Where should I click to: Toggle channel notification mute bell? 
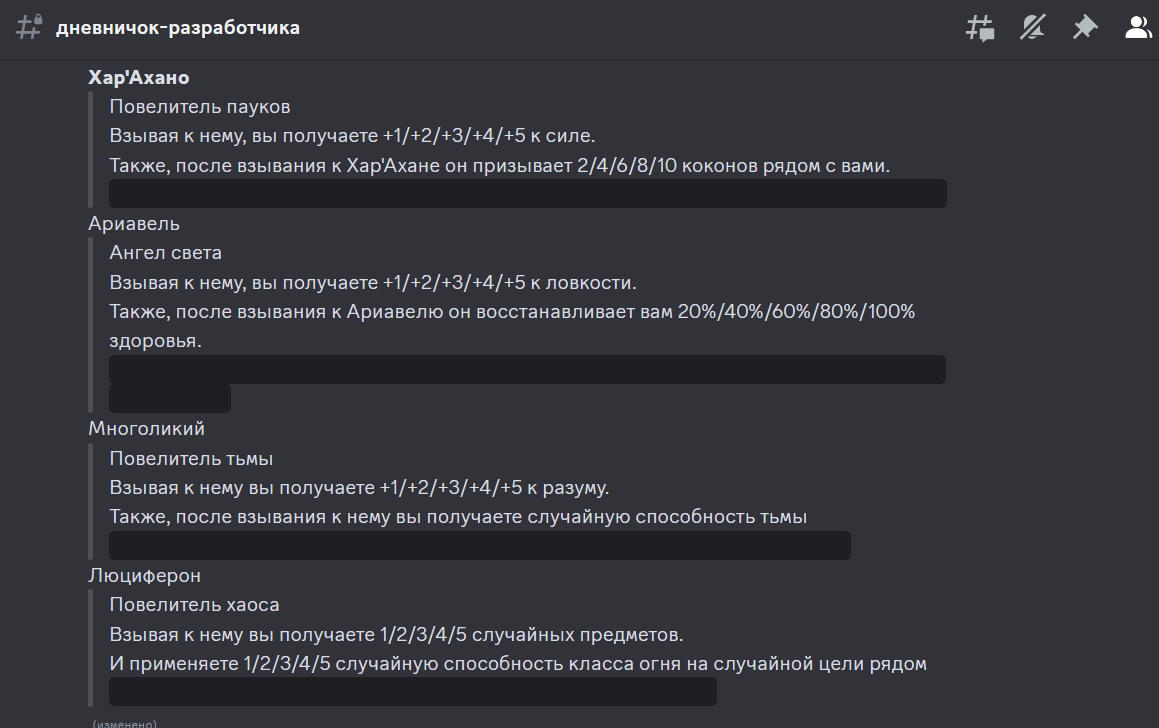pos(1032,28)
